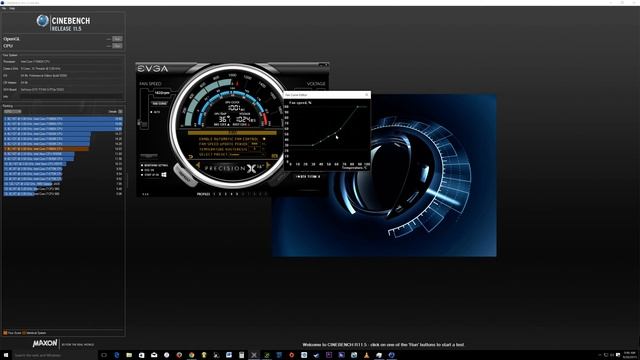The image size is (640, 360).
Task: Click the GTX TITAN X GPU selector
Action: click(x=308, y=177)
